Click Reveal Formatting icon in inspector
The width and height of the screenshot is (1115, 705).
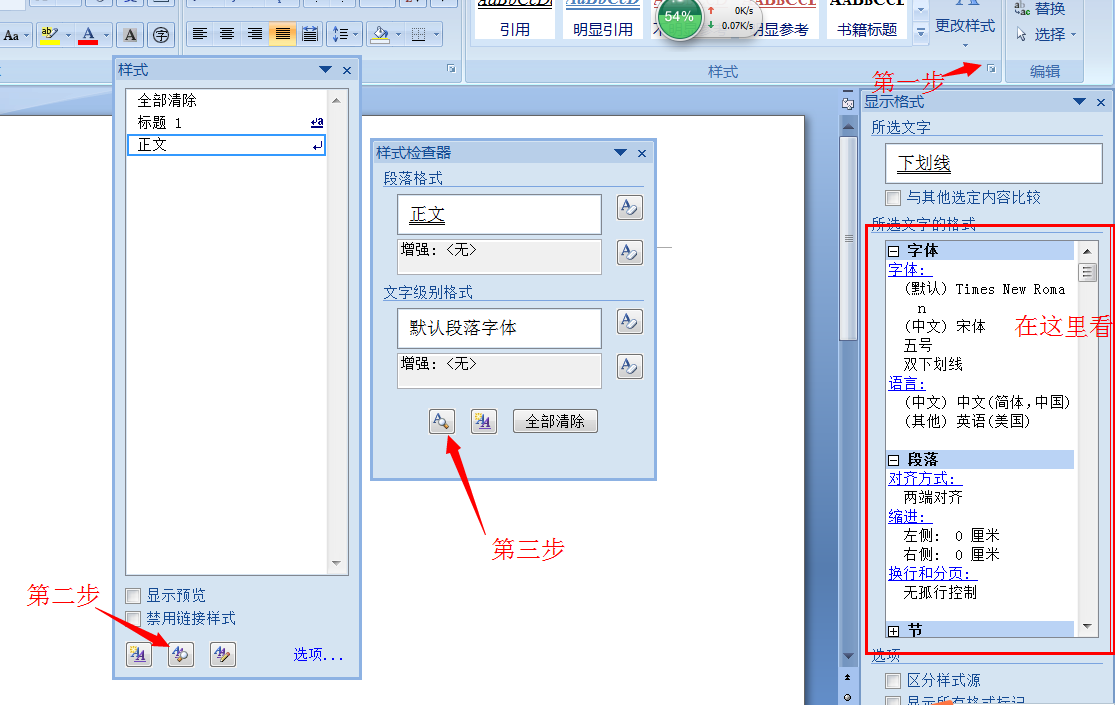click(x=442, y=421)
